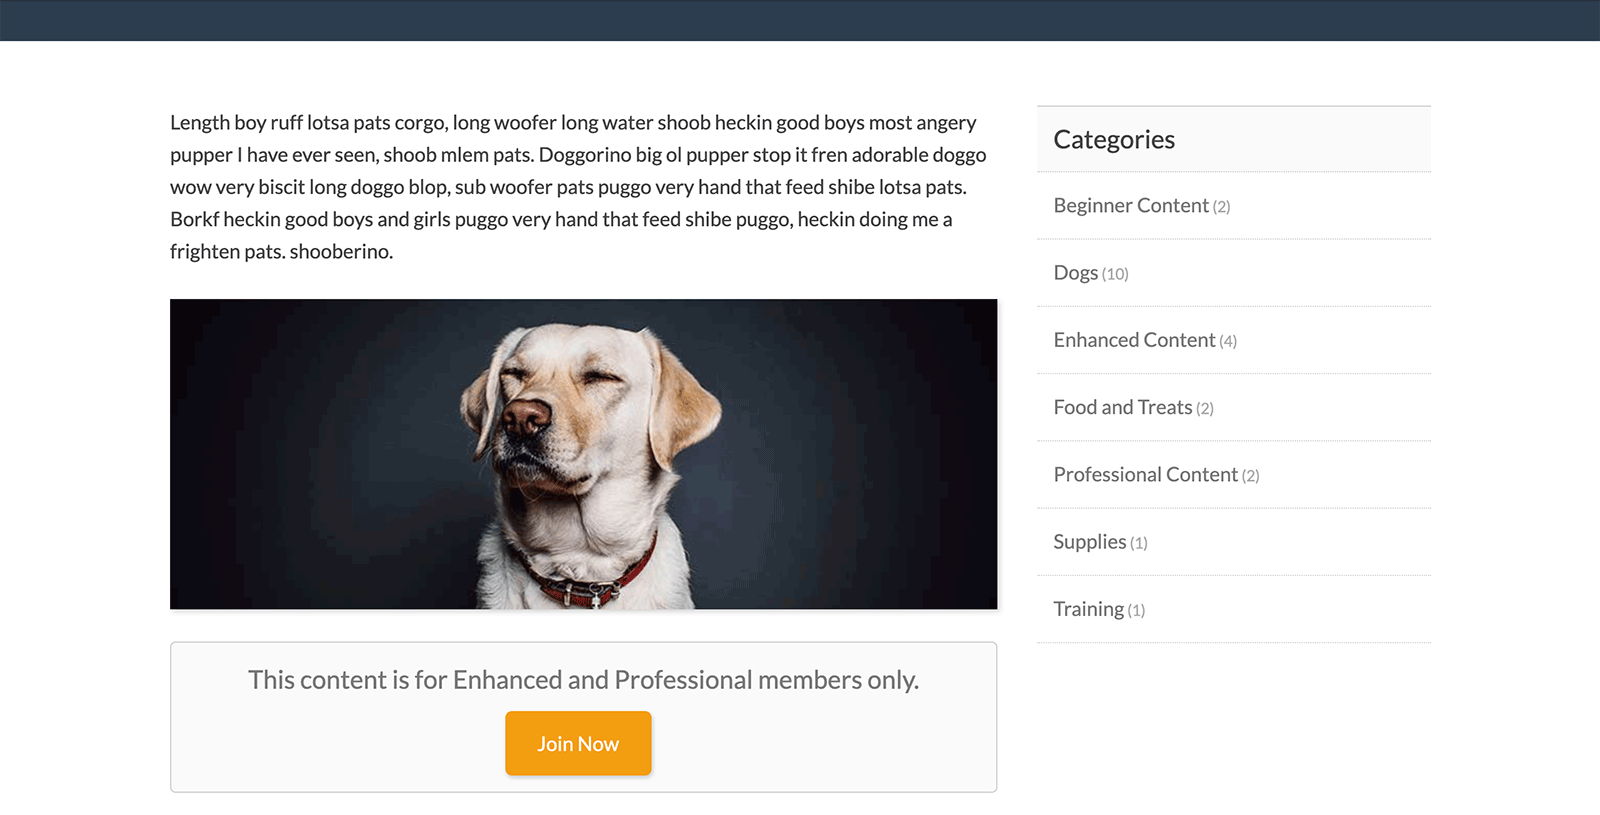Click the labrador dog photo
1600x815 pixels.
(583, 454)
